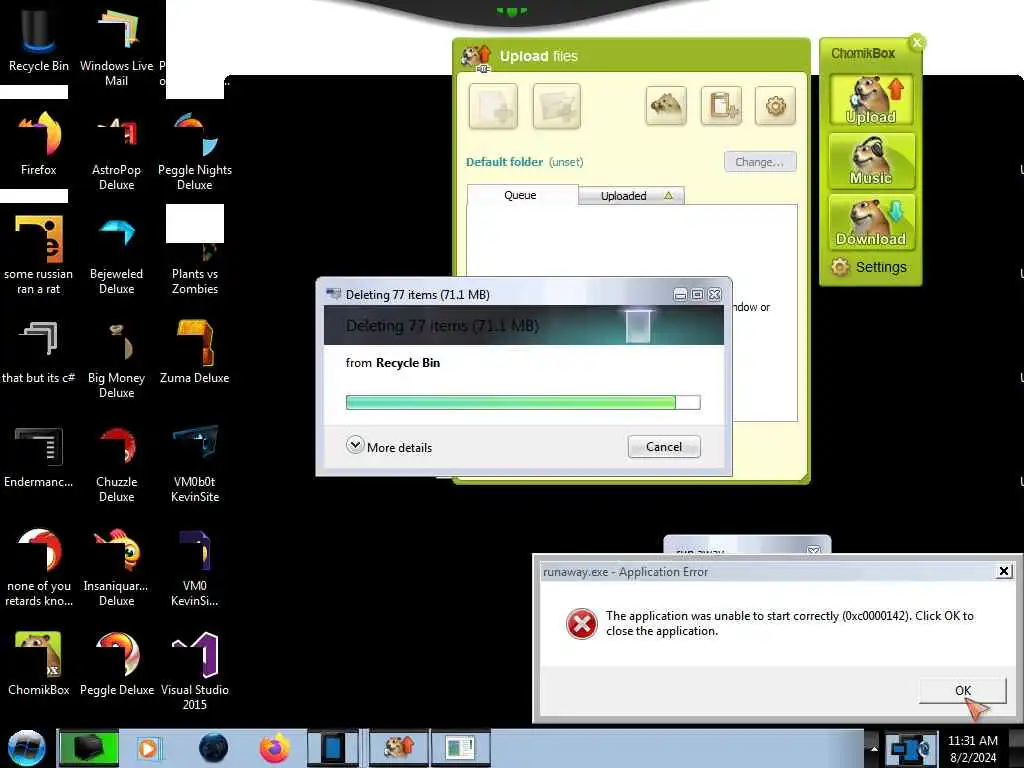
Task: Open the Peggle Nights Deluxe desktop shortcut
Action: pos(195,150)
